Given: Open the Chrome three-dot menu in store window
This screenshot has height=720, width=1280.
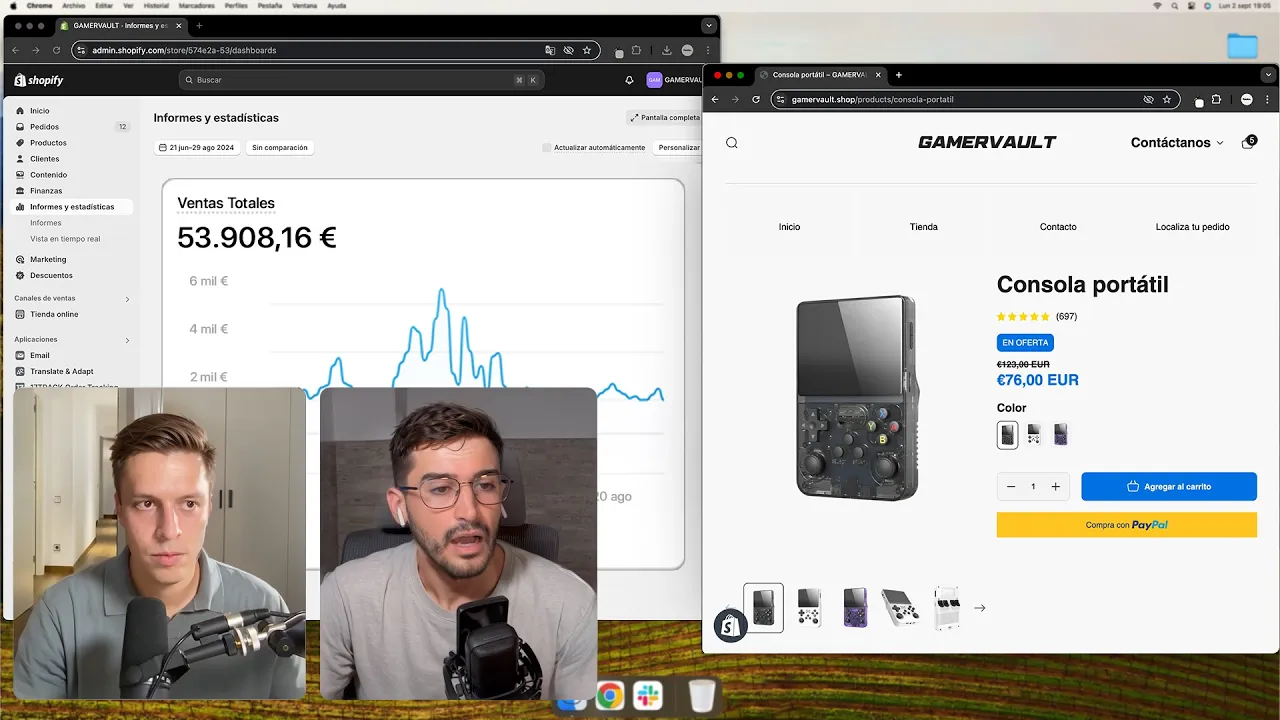Looking at the screenshot, I should (1267, 100).
